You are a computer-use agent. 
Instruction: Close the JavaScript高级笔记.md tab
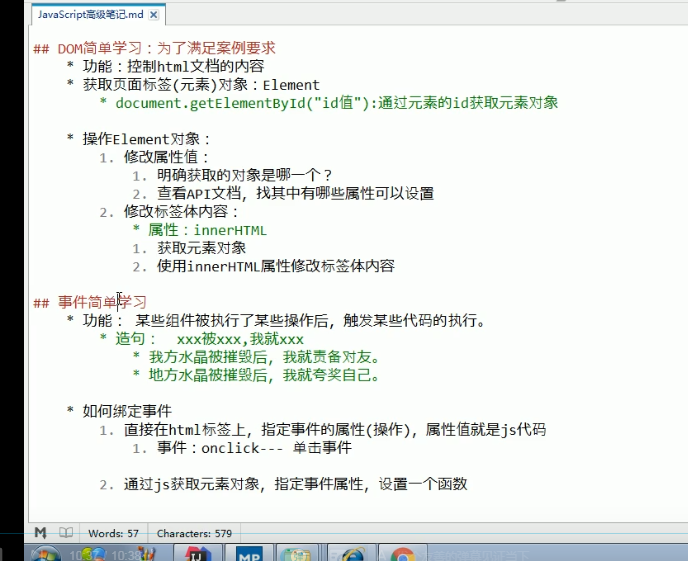click(x=154, y=15)
